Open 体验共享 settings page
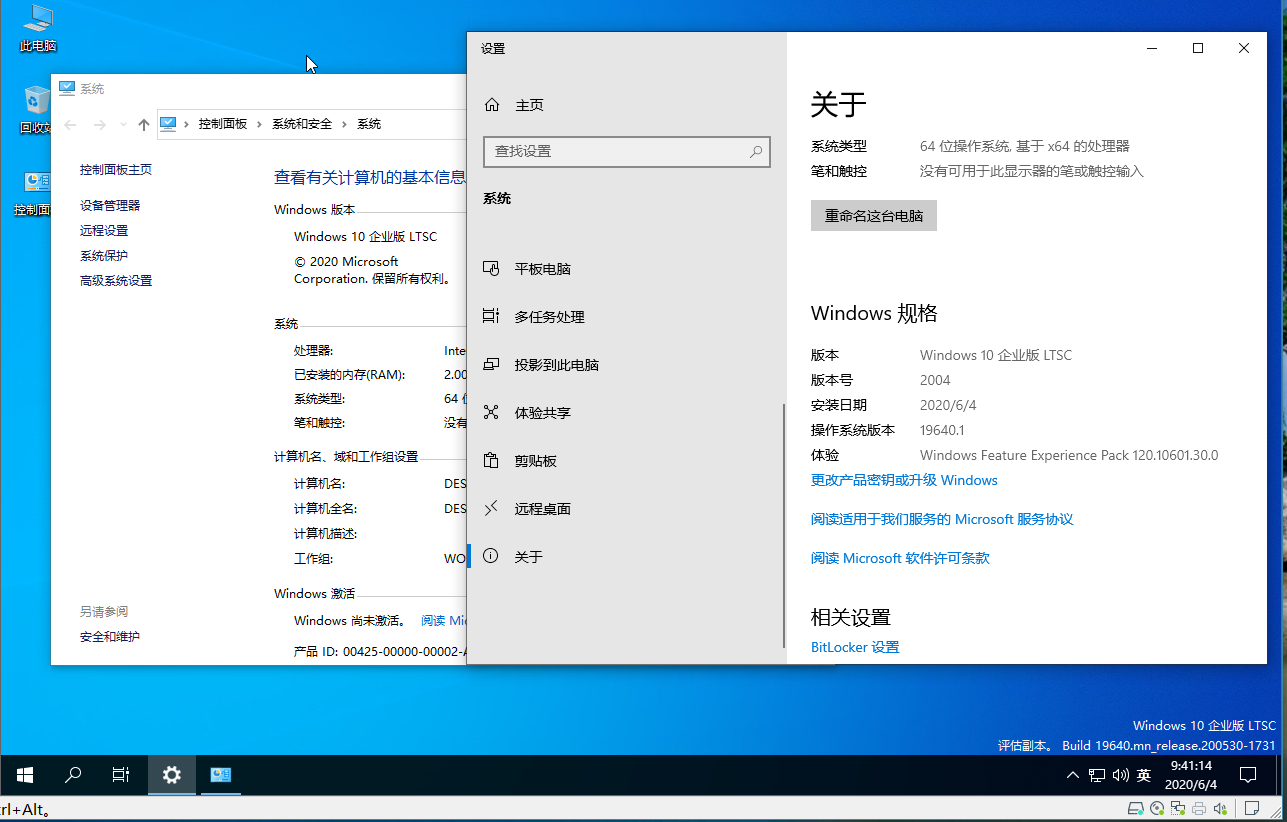 625,413
